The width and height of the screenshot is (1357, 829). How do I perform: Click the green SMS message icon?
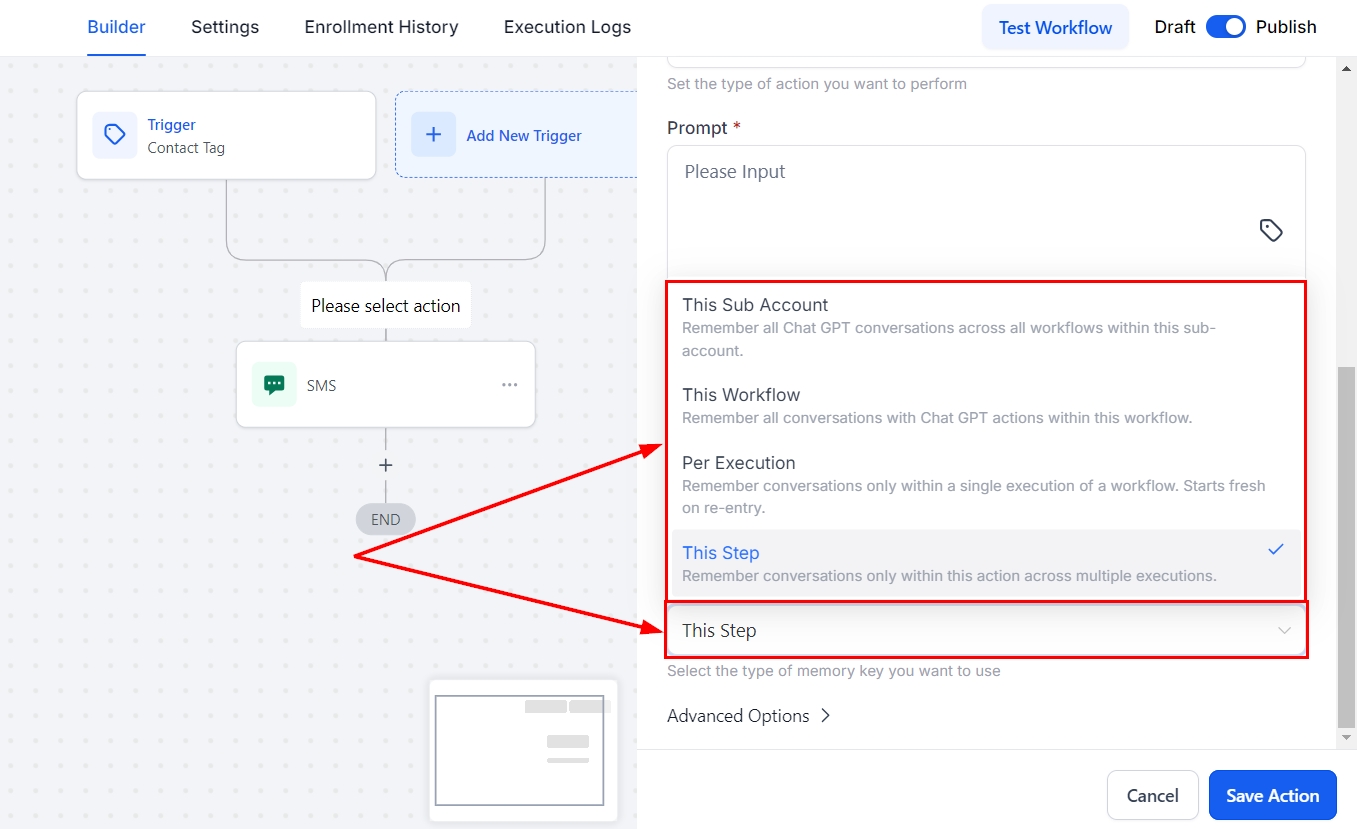coord(274,385)
